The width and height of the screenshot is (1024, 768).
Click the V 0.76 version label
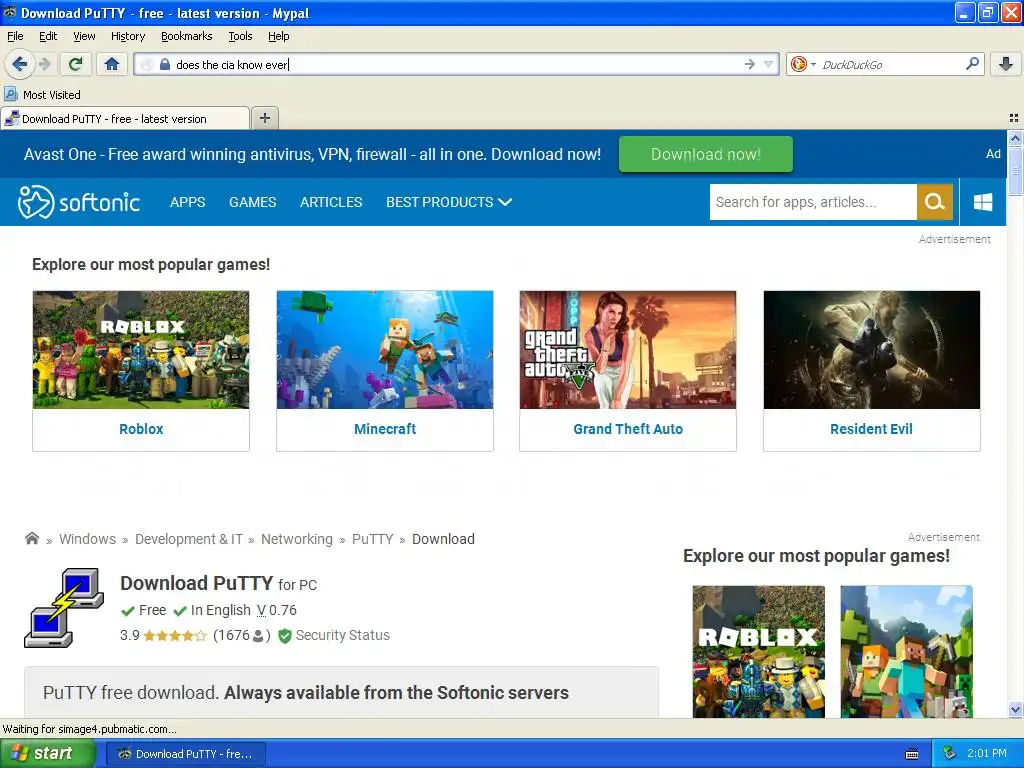(276, 610)
